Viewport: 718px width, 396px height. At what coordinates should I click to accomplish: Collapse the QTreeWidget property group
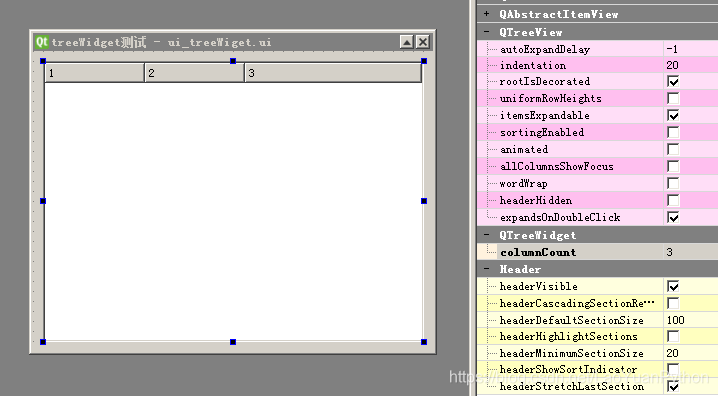tap(486, 235)
